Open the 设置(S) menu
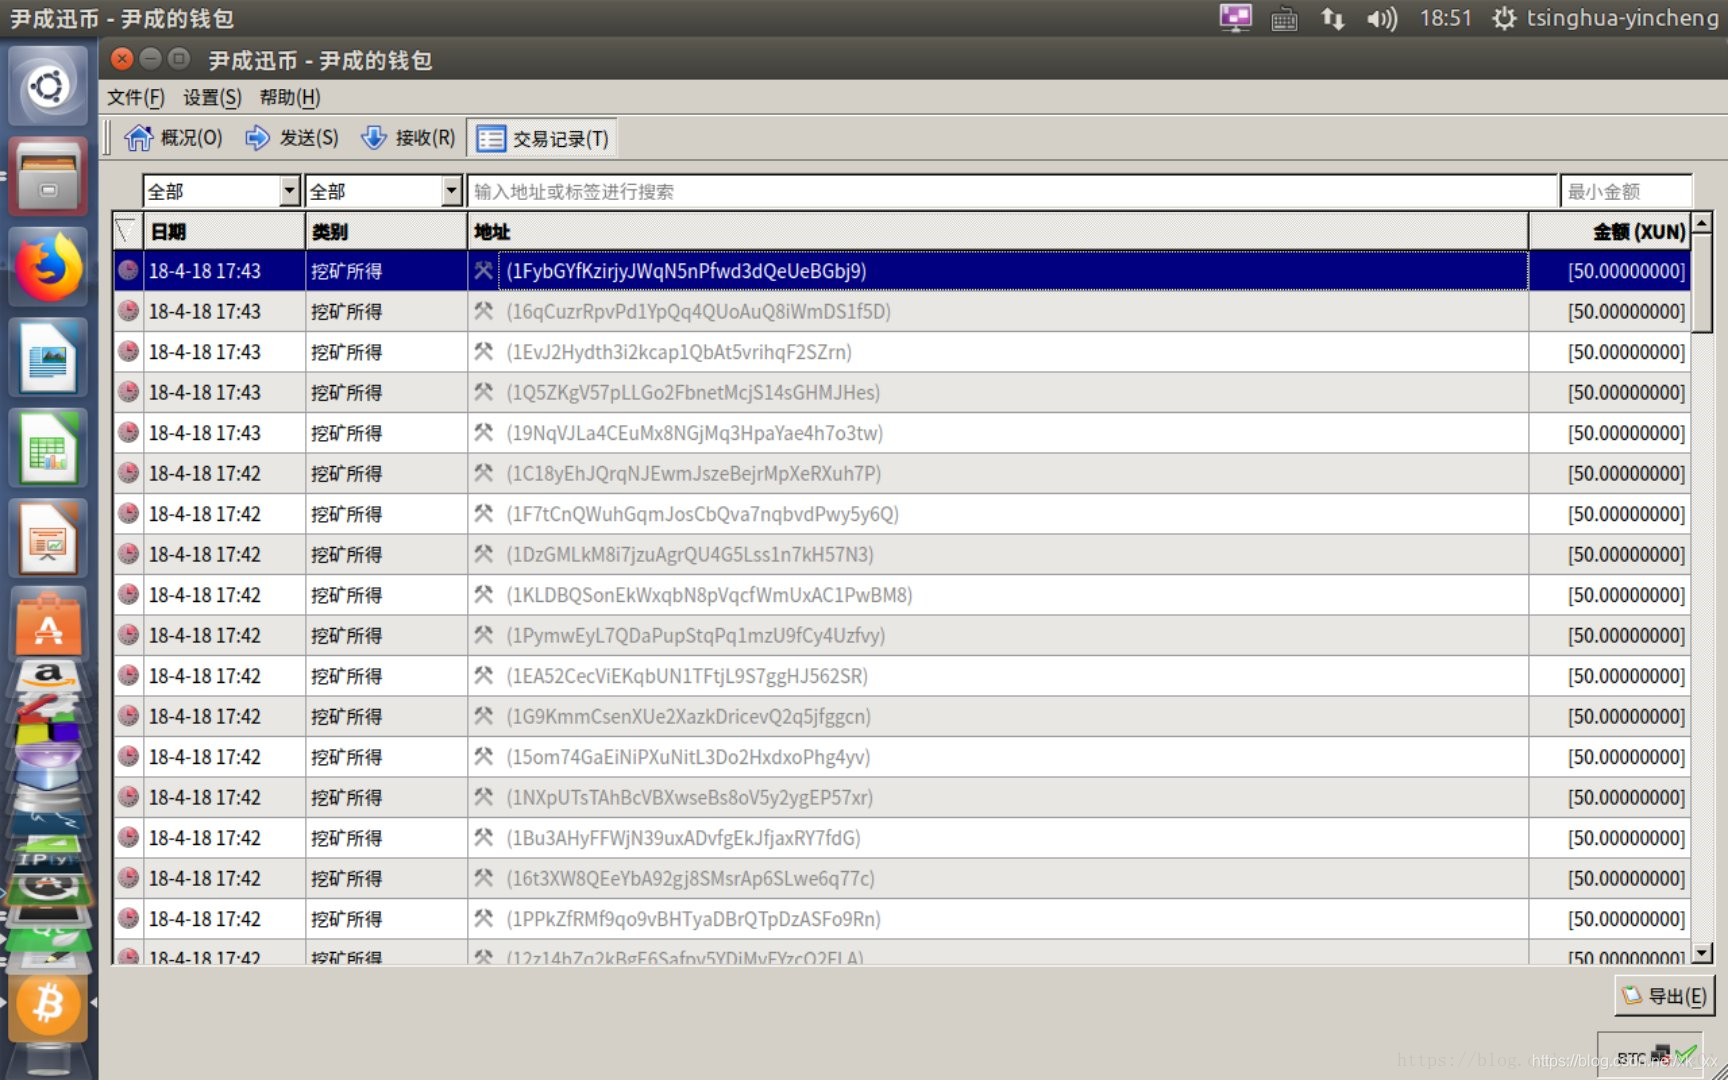1728x1080 pixels. (212, 97)
